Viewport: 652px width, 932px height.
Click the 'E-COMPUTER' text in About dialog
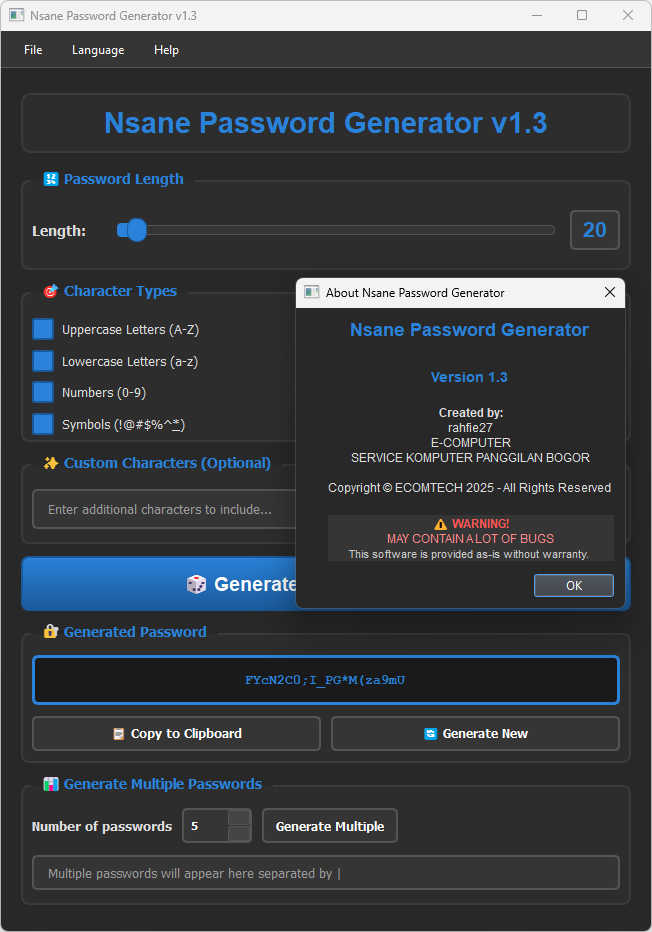pos(471,443)
